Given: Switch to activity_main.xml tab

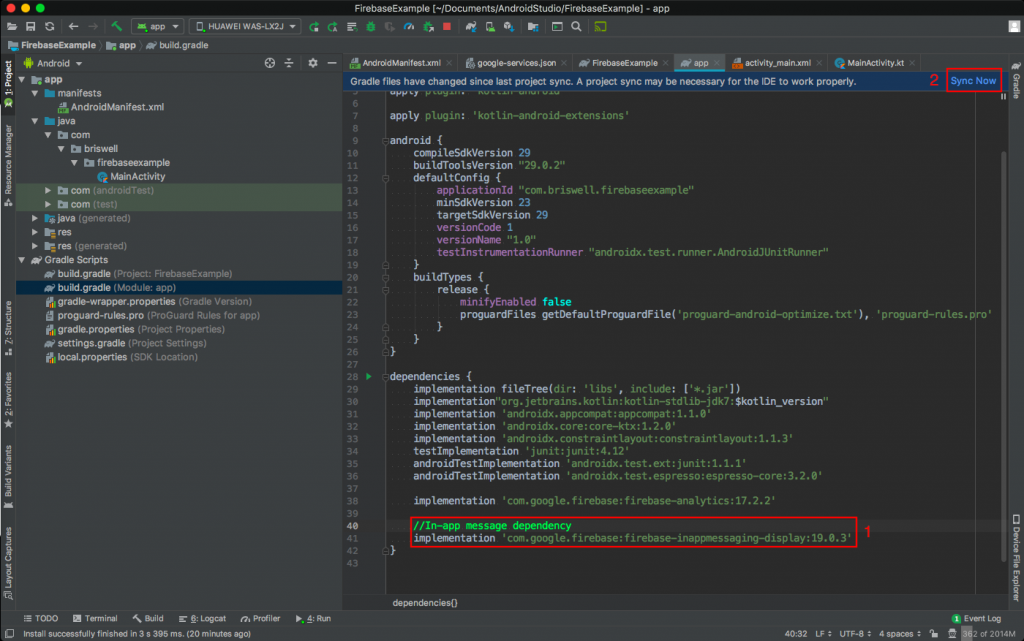Looking at the screenshot, I should (x=777, y=63).
